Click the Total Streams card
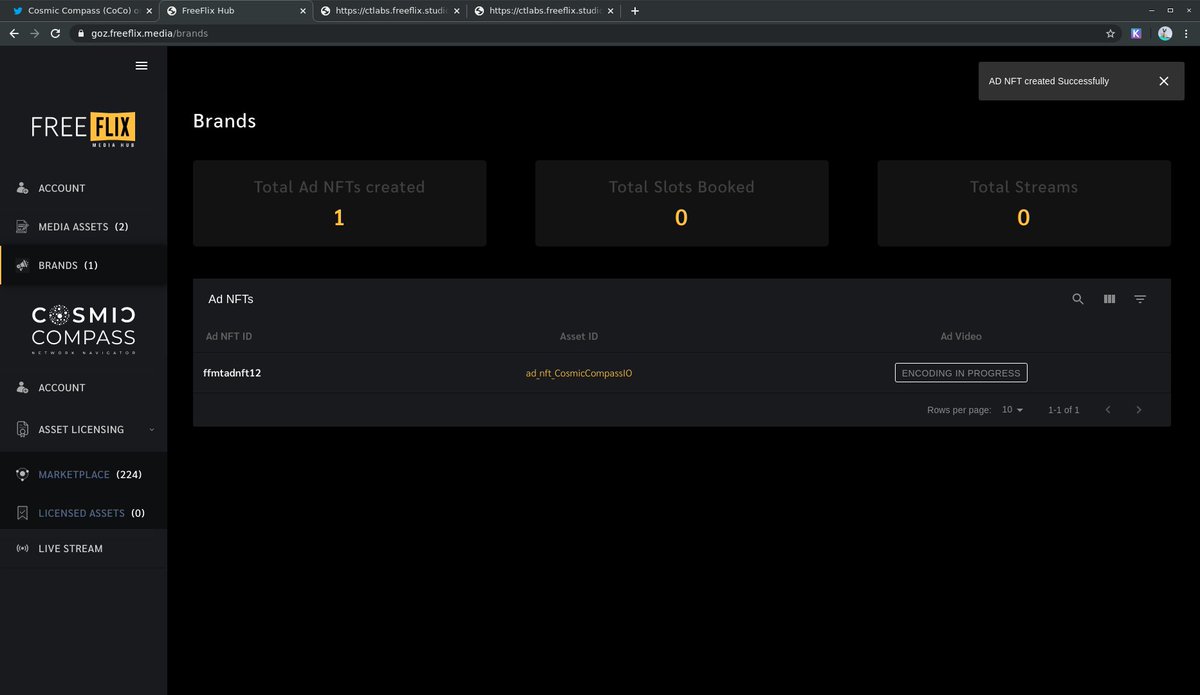The height and width of the screenshot is (695, 1200). tap(1024, 203)
